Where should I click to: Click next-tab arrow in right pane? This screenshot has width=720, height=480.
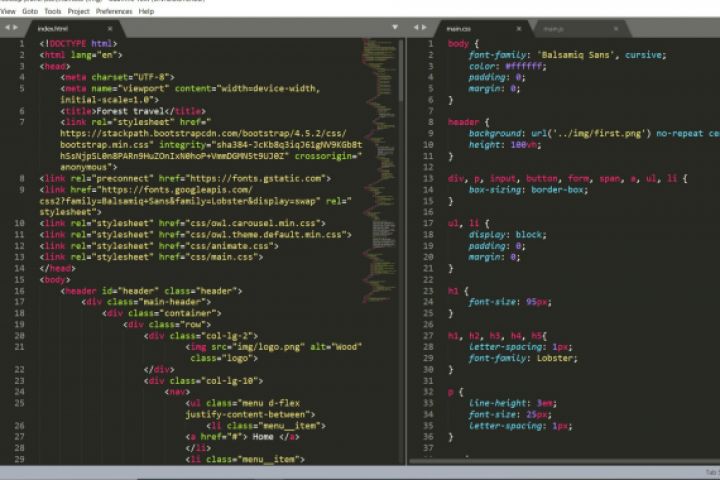click(424, 28)
